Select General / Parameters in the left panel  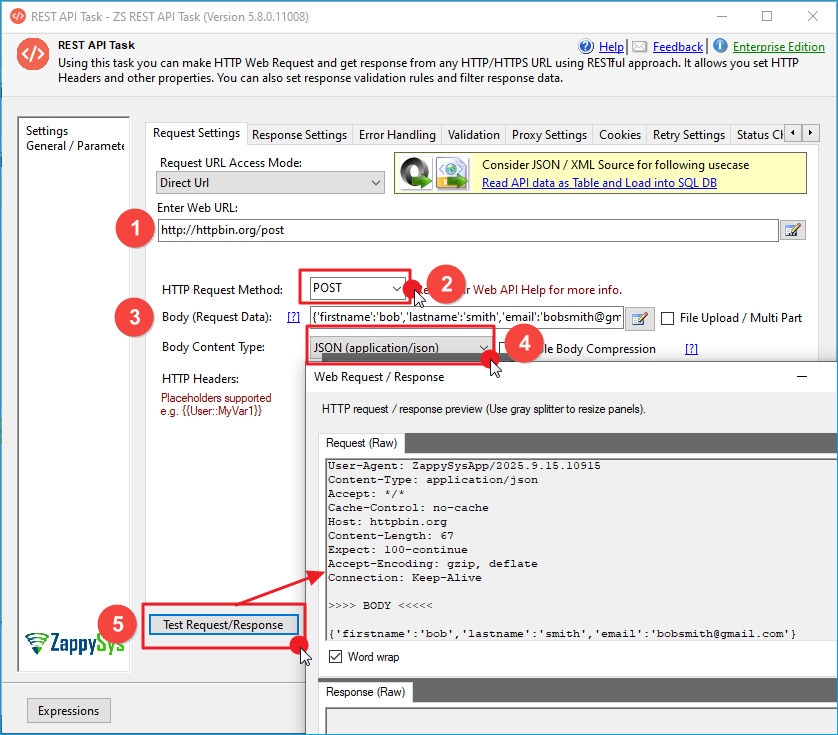click(75, 146)
